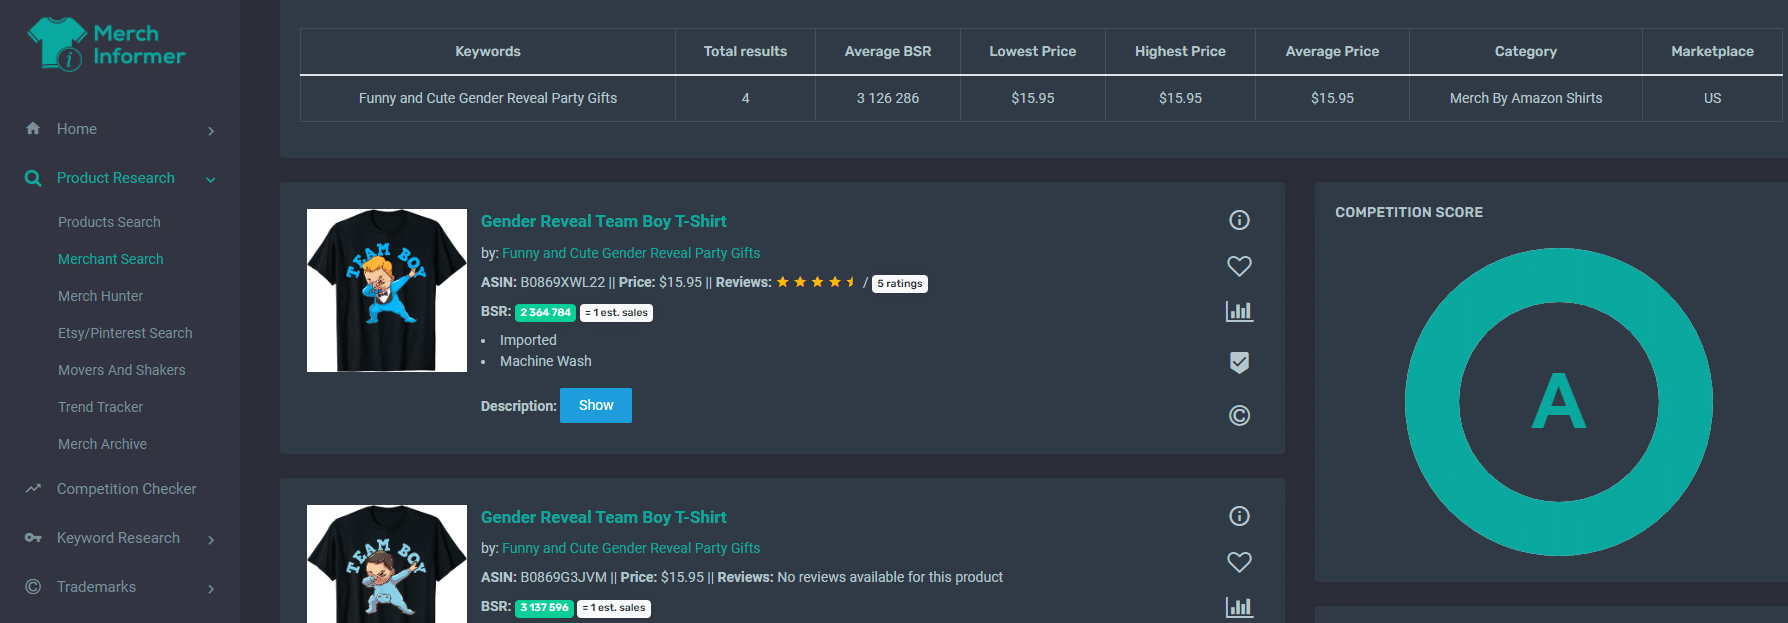Click Show description button for B0869XWL22

[596, 405]
